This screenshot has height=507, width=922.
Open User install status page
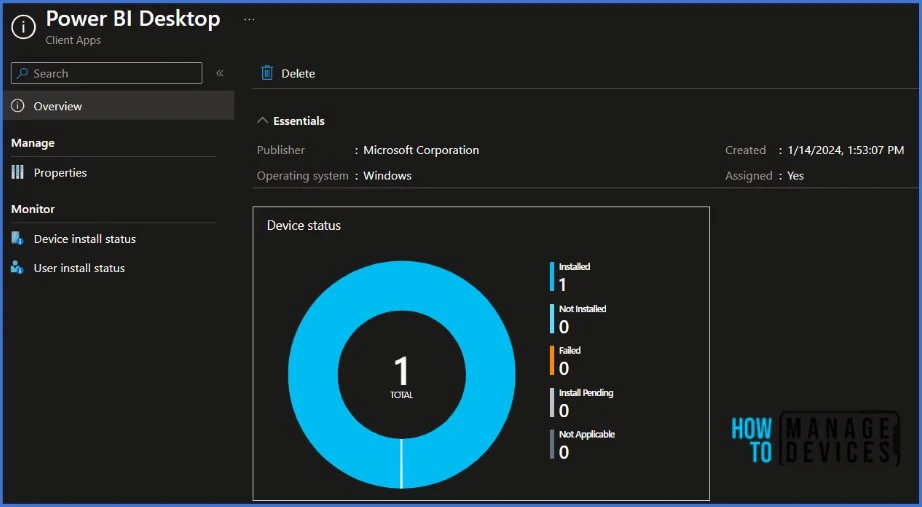tap(79, 268)
